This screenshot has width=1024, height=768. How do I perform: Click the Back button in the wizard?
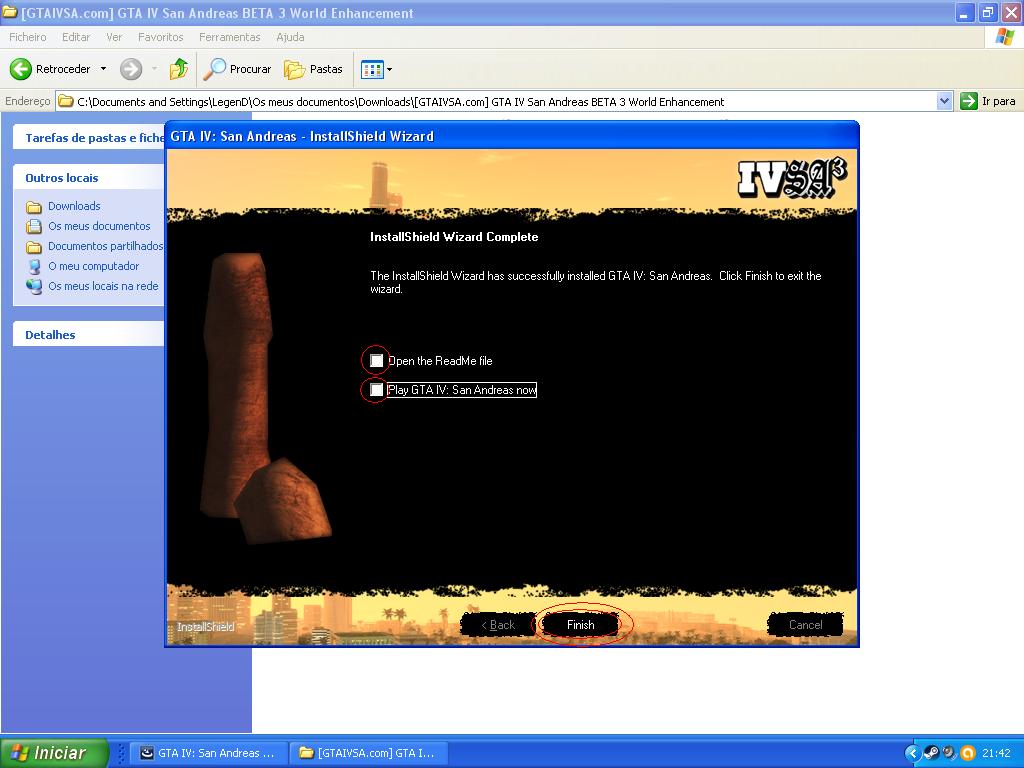click(x=498, y=625)
